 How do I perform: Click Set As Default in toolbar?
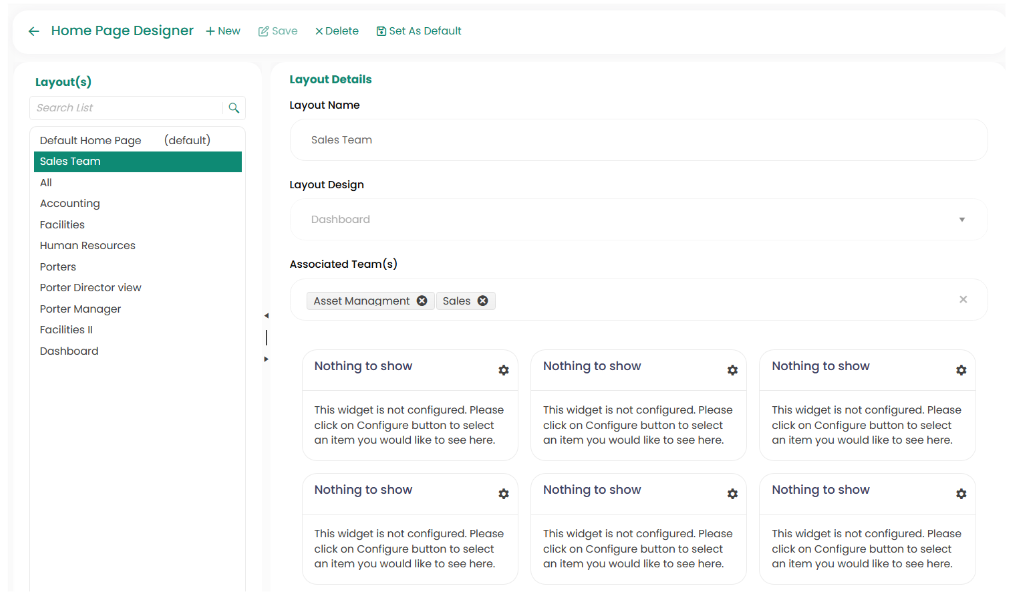pos(419,31)
